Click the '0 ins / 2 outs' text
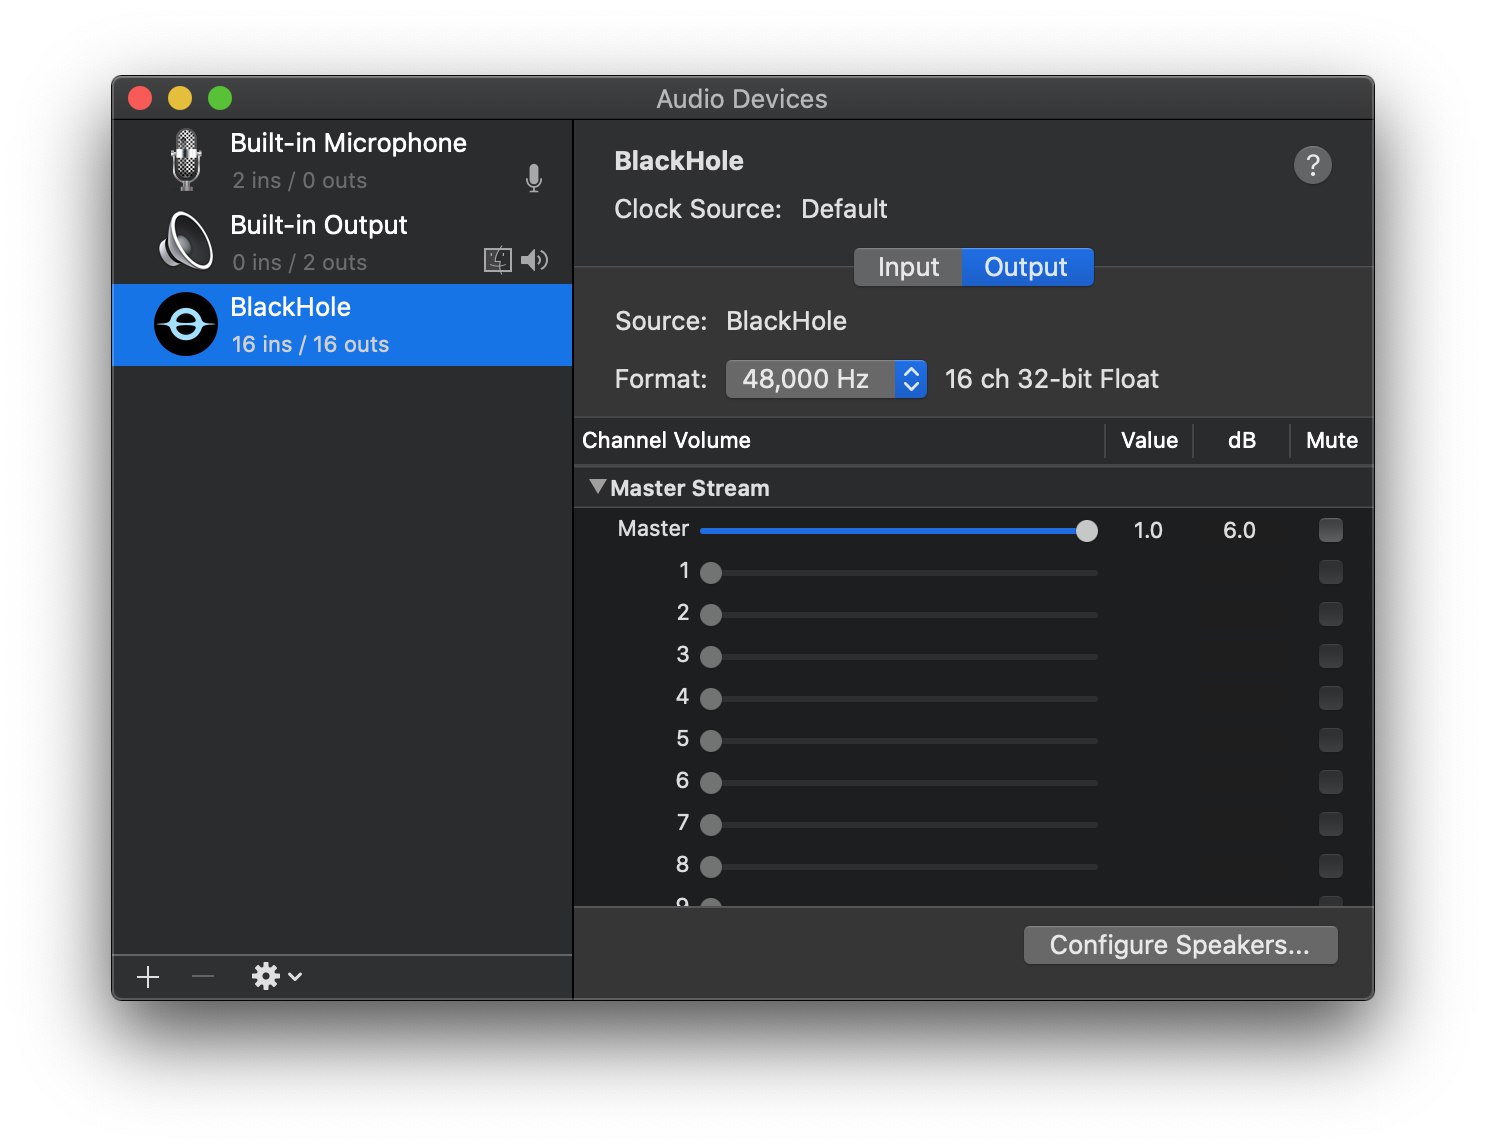 click(300, 262)
